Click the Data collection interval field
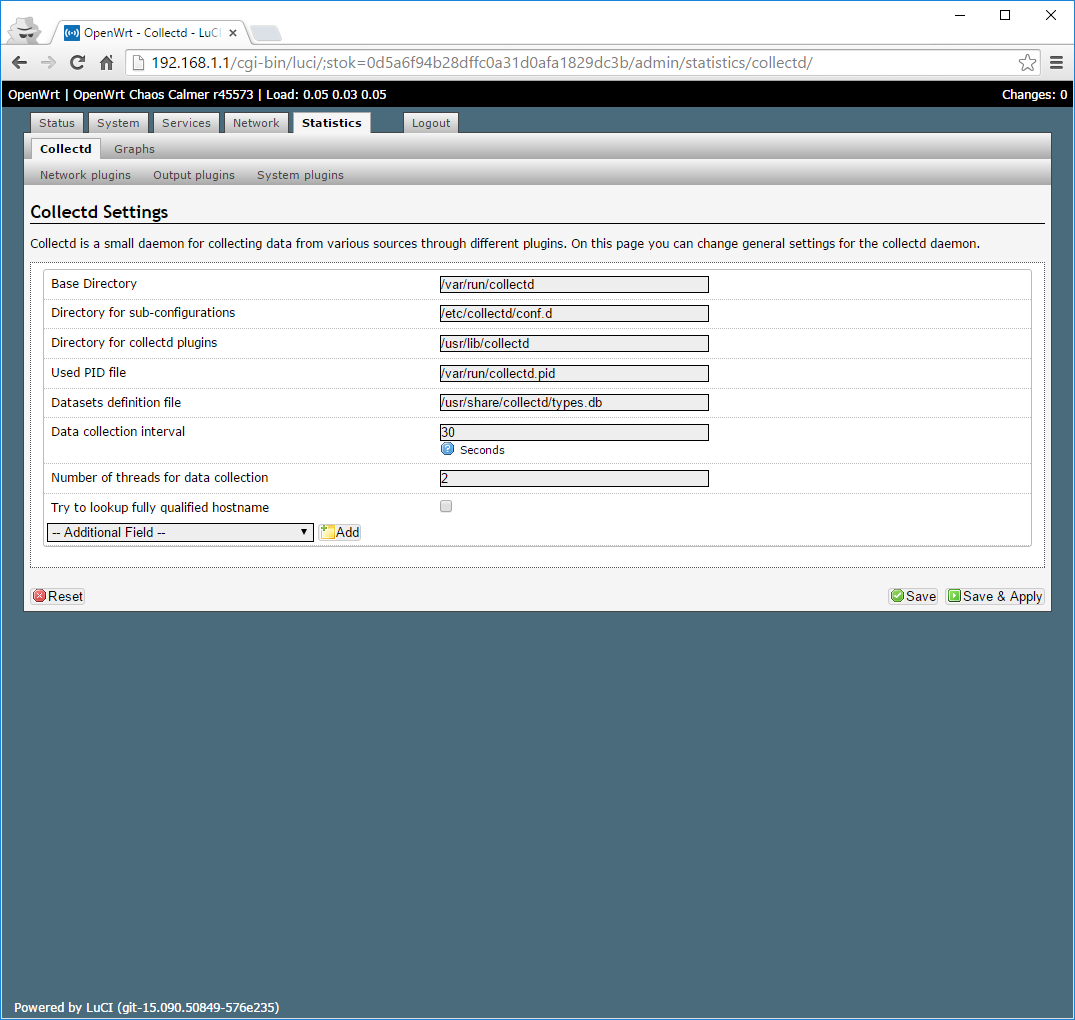The width and height of the screenshot is (1075, 1020). (x=574, y=432)
